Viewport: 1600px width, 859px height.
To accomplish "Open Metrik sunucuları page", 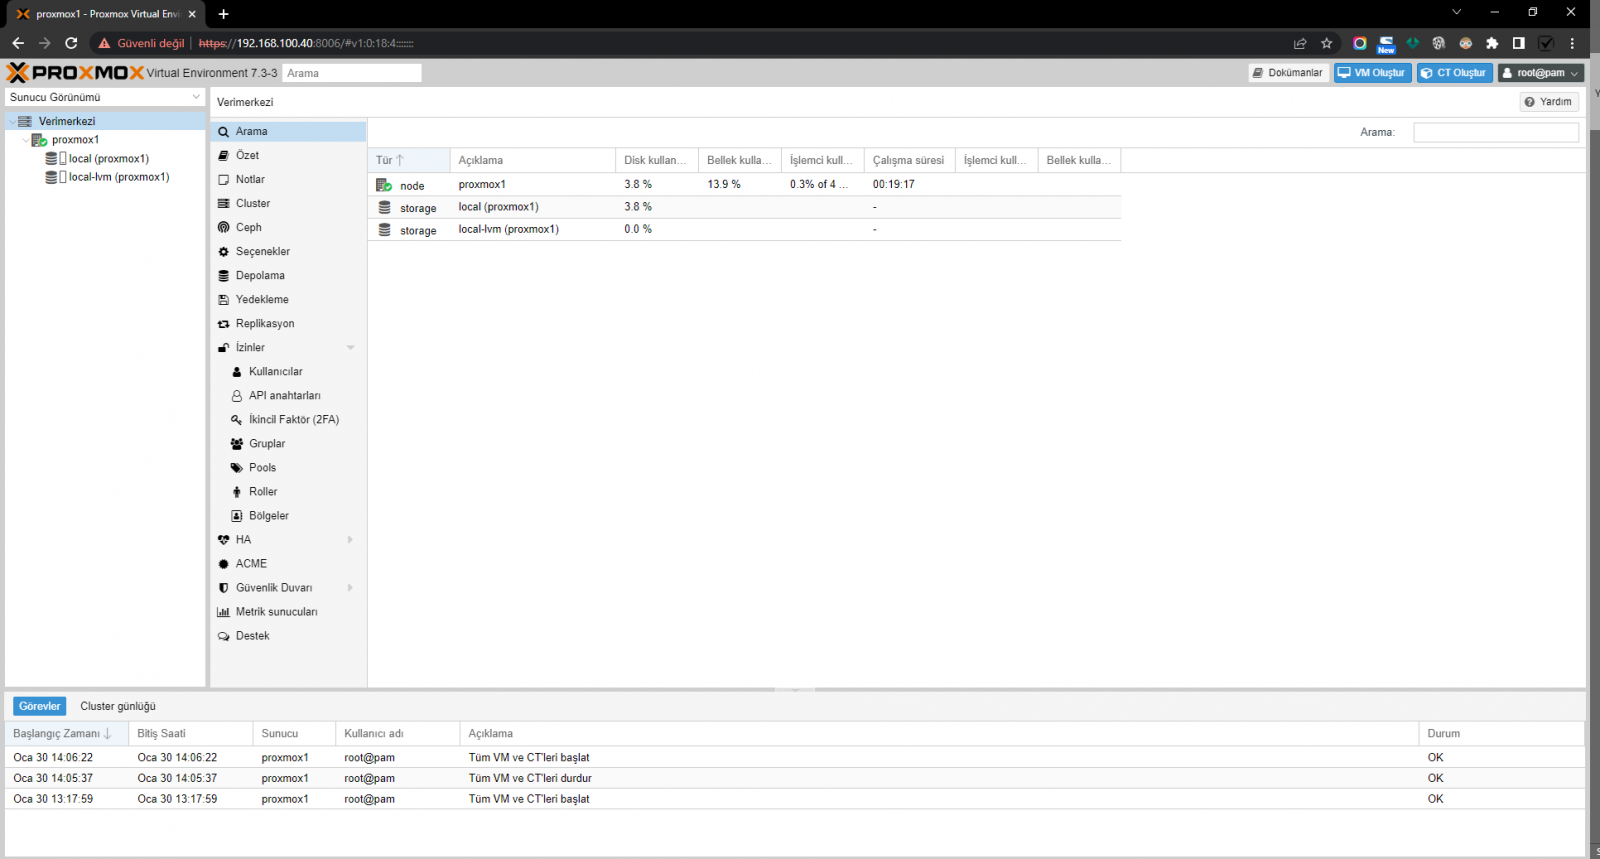I will click(276, 612).
